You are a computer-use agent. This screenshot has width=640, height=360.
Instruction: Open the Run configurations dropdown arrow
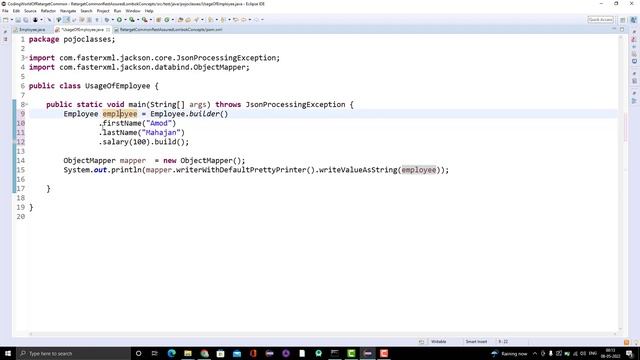pyautogui.click(x=125, y=20)
